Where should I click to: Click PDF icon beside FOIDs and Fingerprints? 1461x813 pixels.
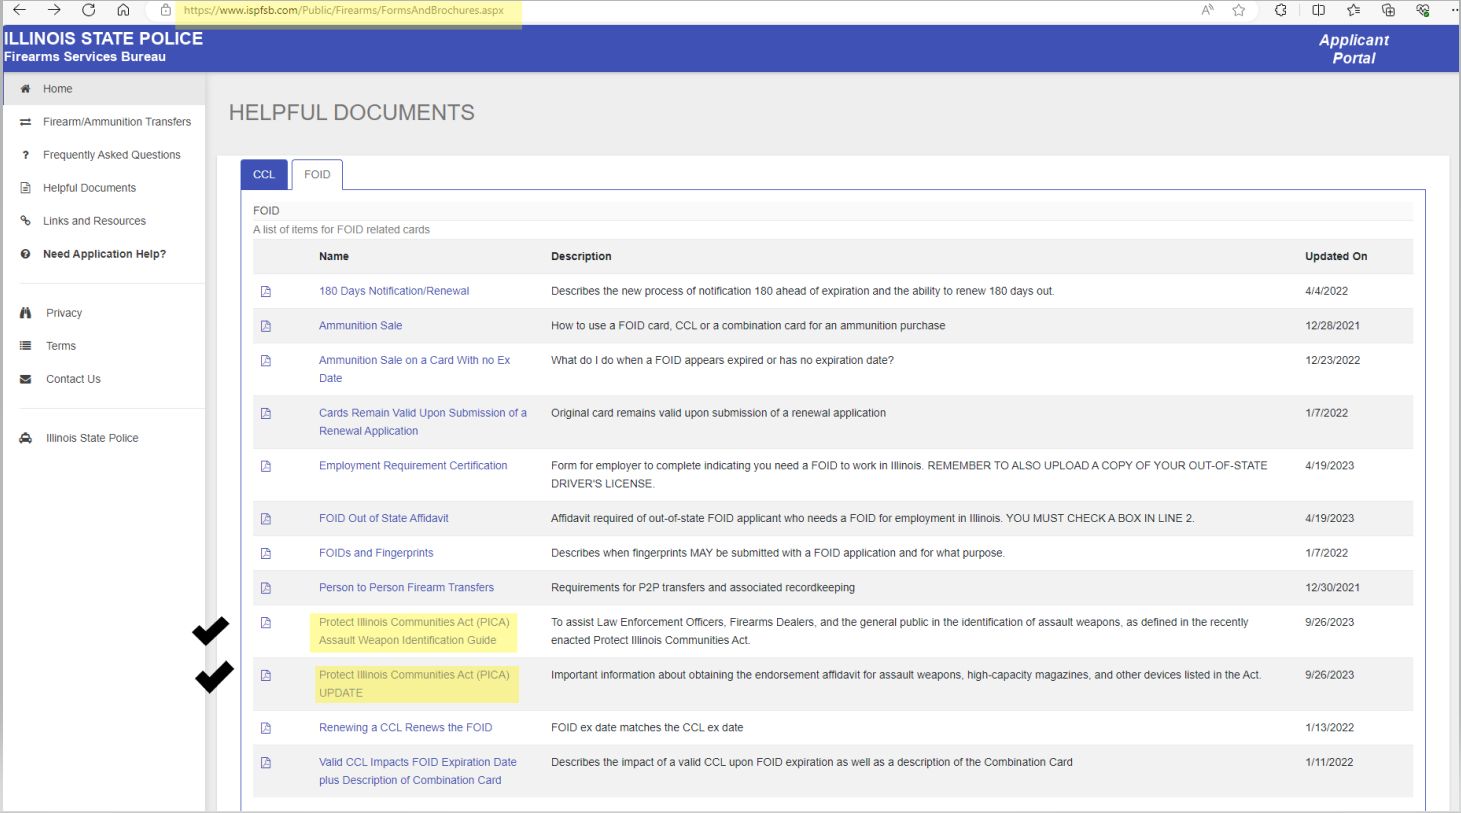[x=266, y=553]
